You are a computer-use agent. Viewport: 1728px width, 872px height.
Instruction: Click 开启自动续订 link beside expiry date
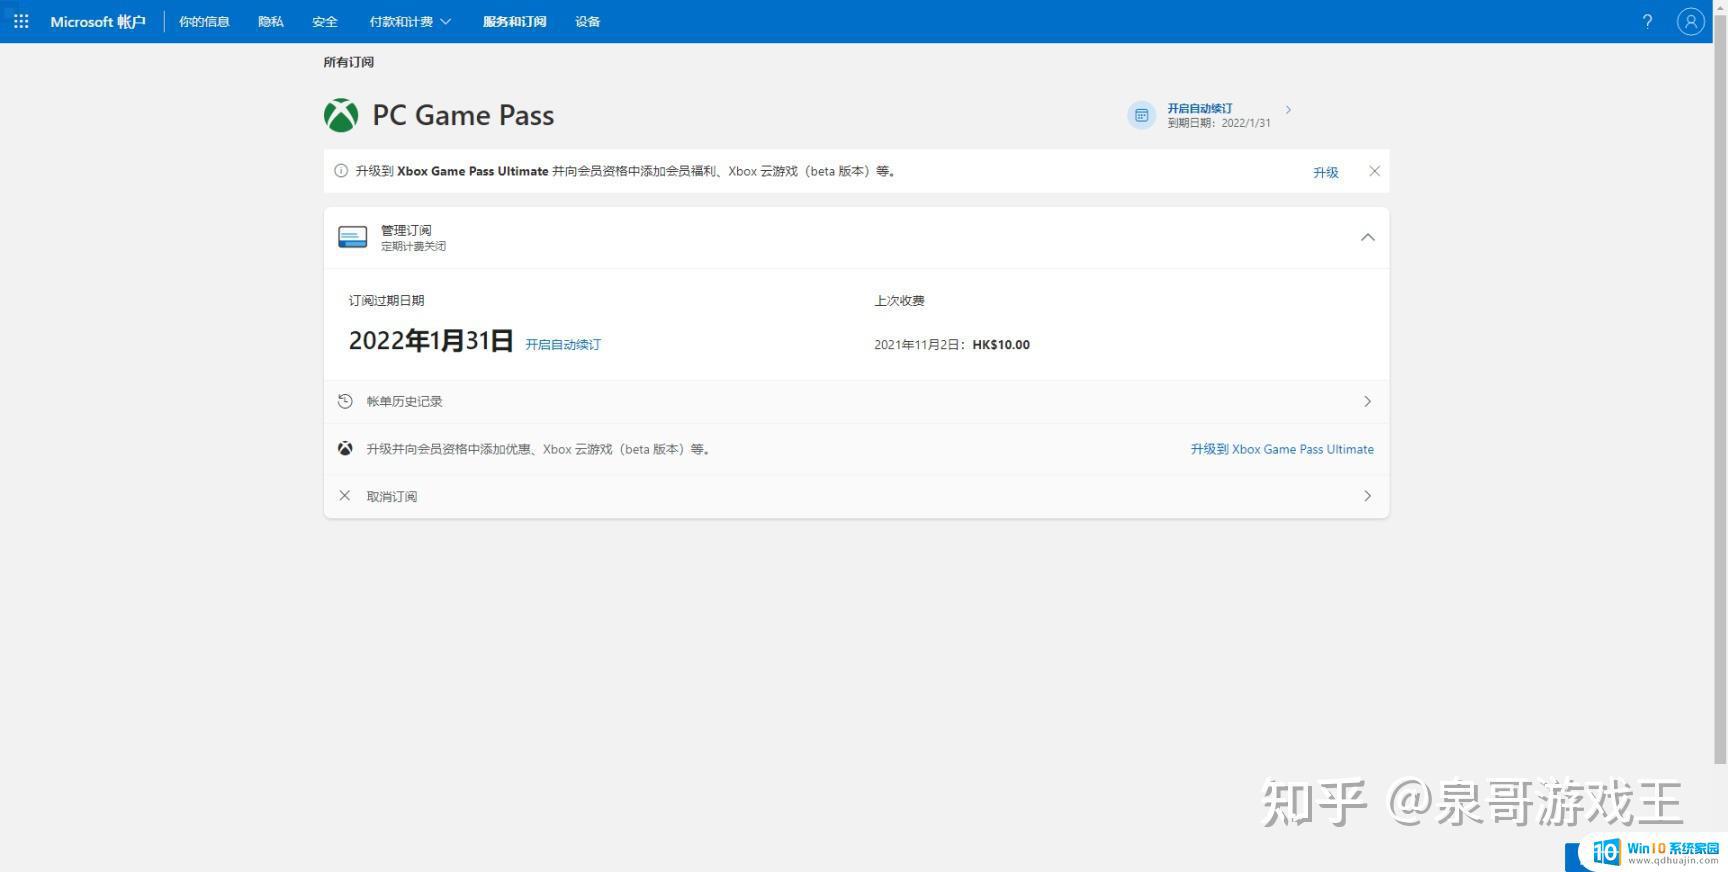coord(563,344)
